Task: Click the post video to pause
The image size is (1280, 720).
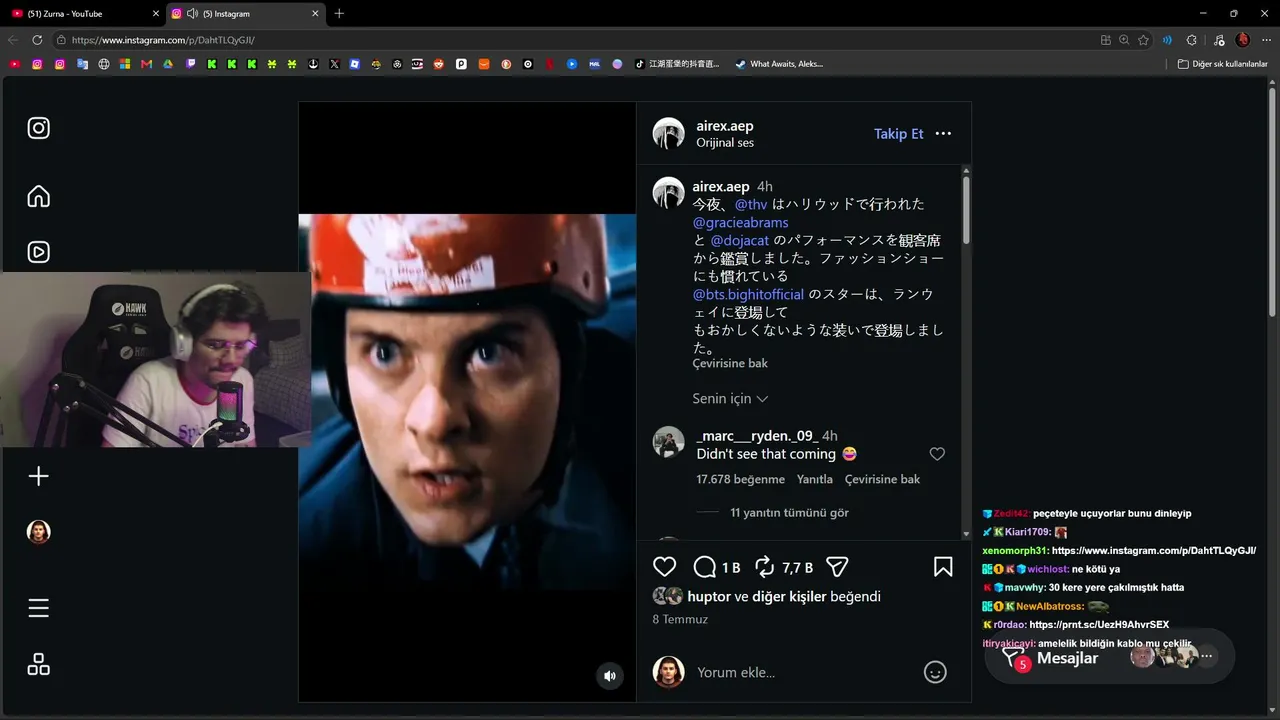Action: (x=467, y=401)
